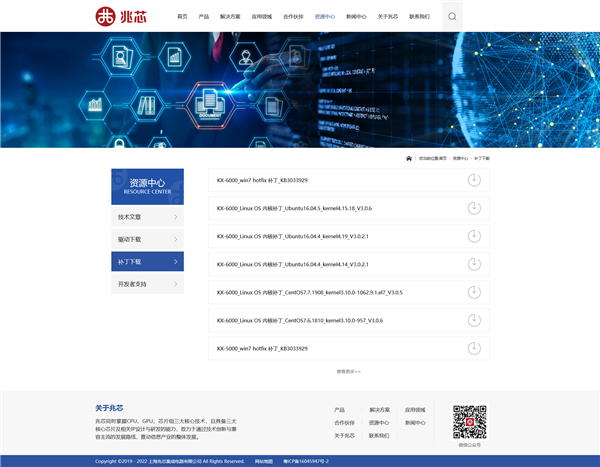Click the footer 新闻中心 link

pos(415,423)
